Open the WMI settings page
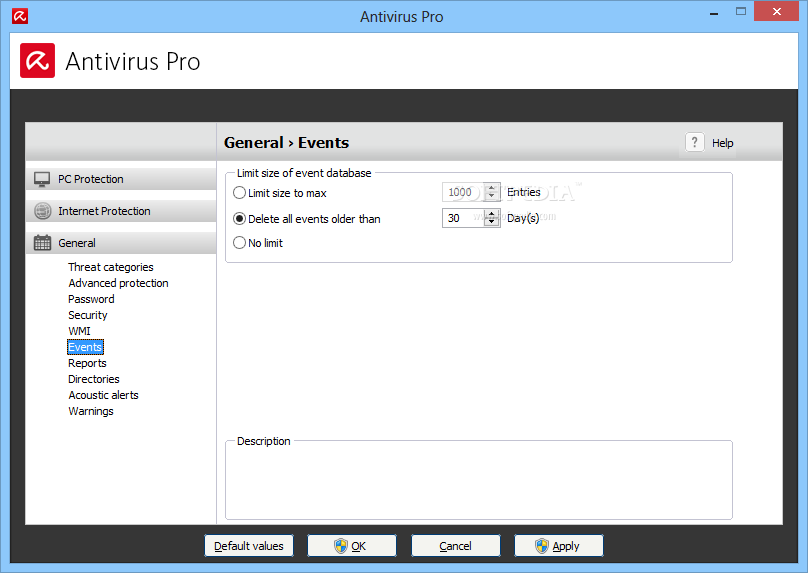The image size is (808, 573). tap(79, 331)
